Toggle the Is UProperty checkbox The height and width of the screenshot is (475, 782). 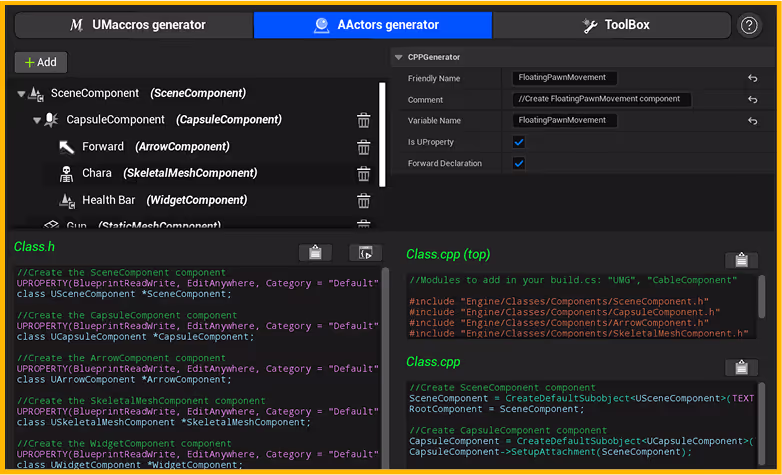(519, 142)
